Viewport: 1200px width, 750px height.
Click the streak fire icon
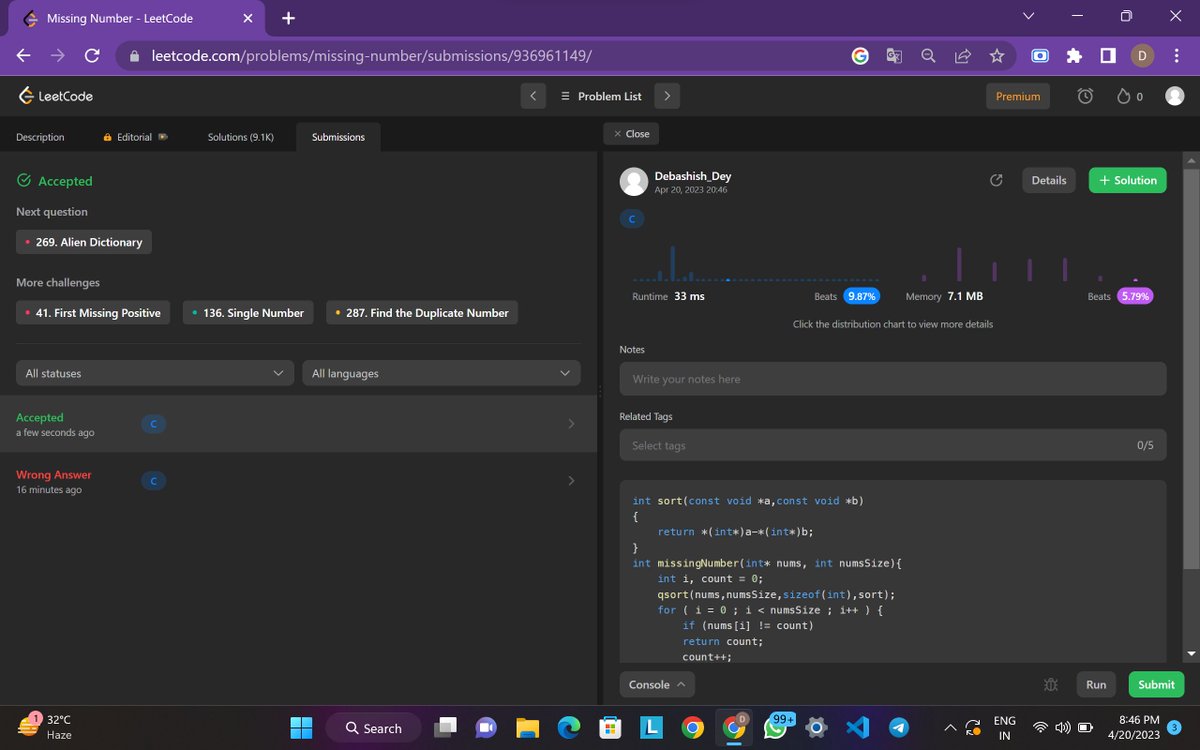(x=1124, y=96)
